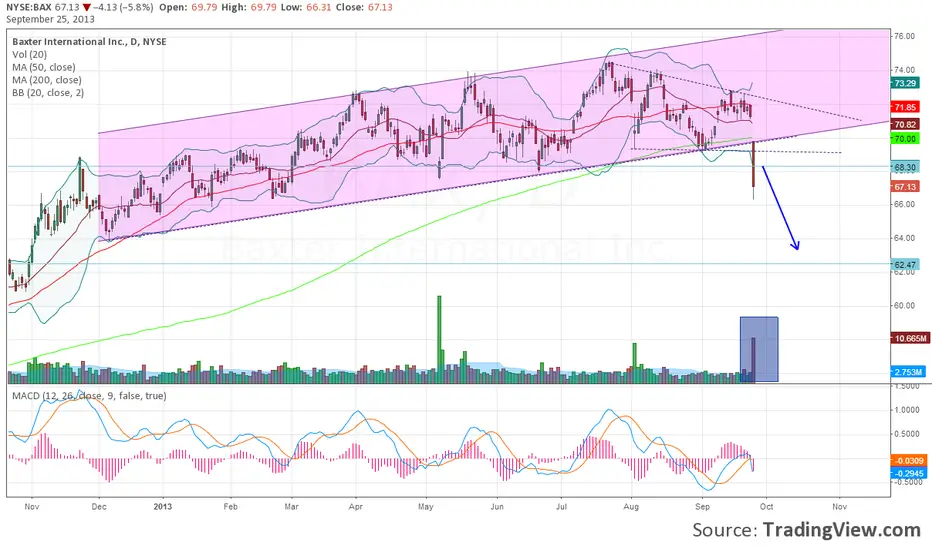Click the Jul time axis label
The height and width of the screenshot is (550, 932).
(x=561, y=507)
